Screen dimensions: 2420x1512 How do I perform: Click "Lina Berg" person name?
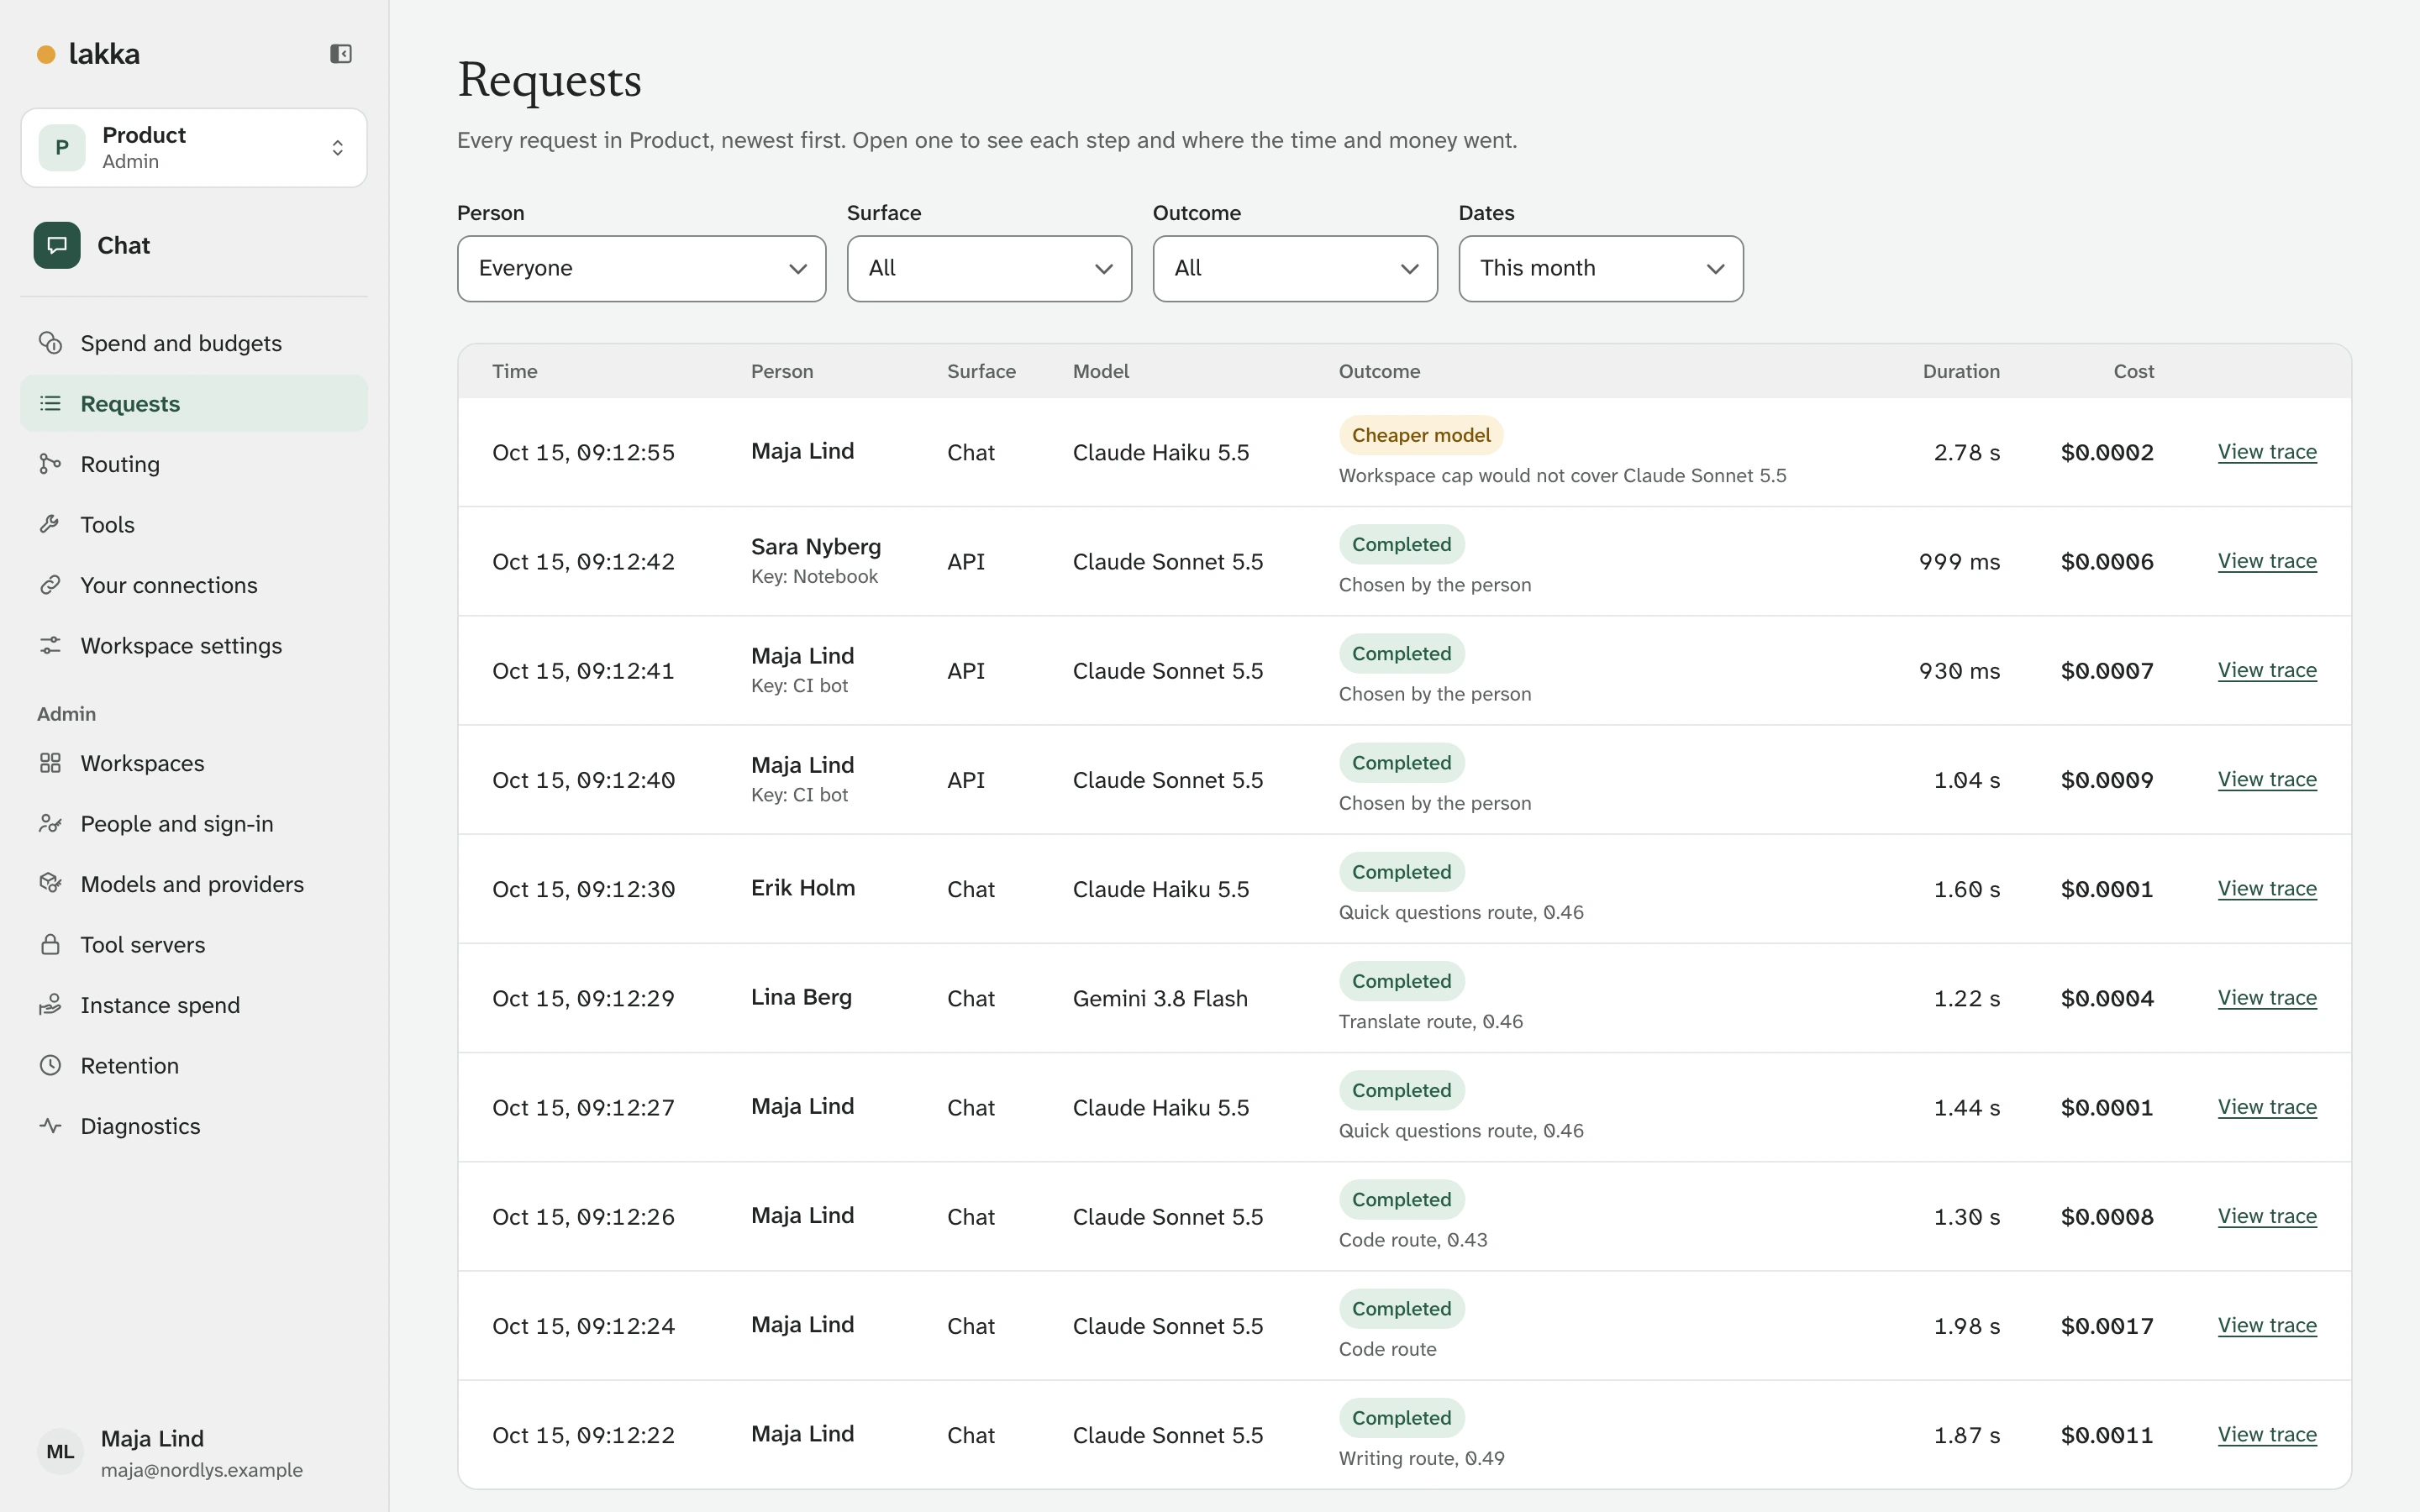click(x=801, y=997)
